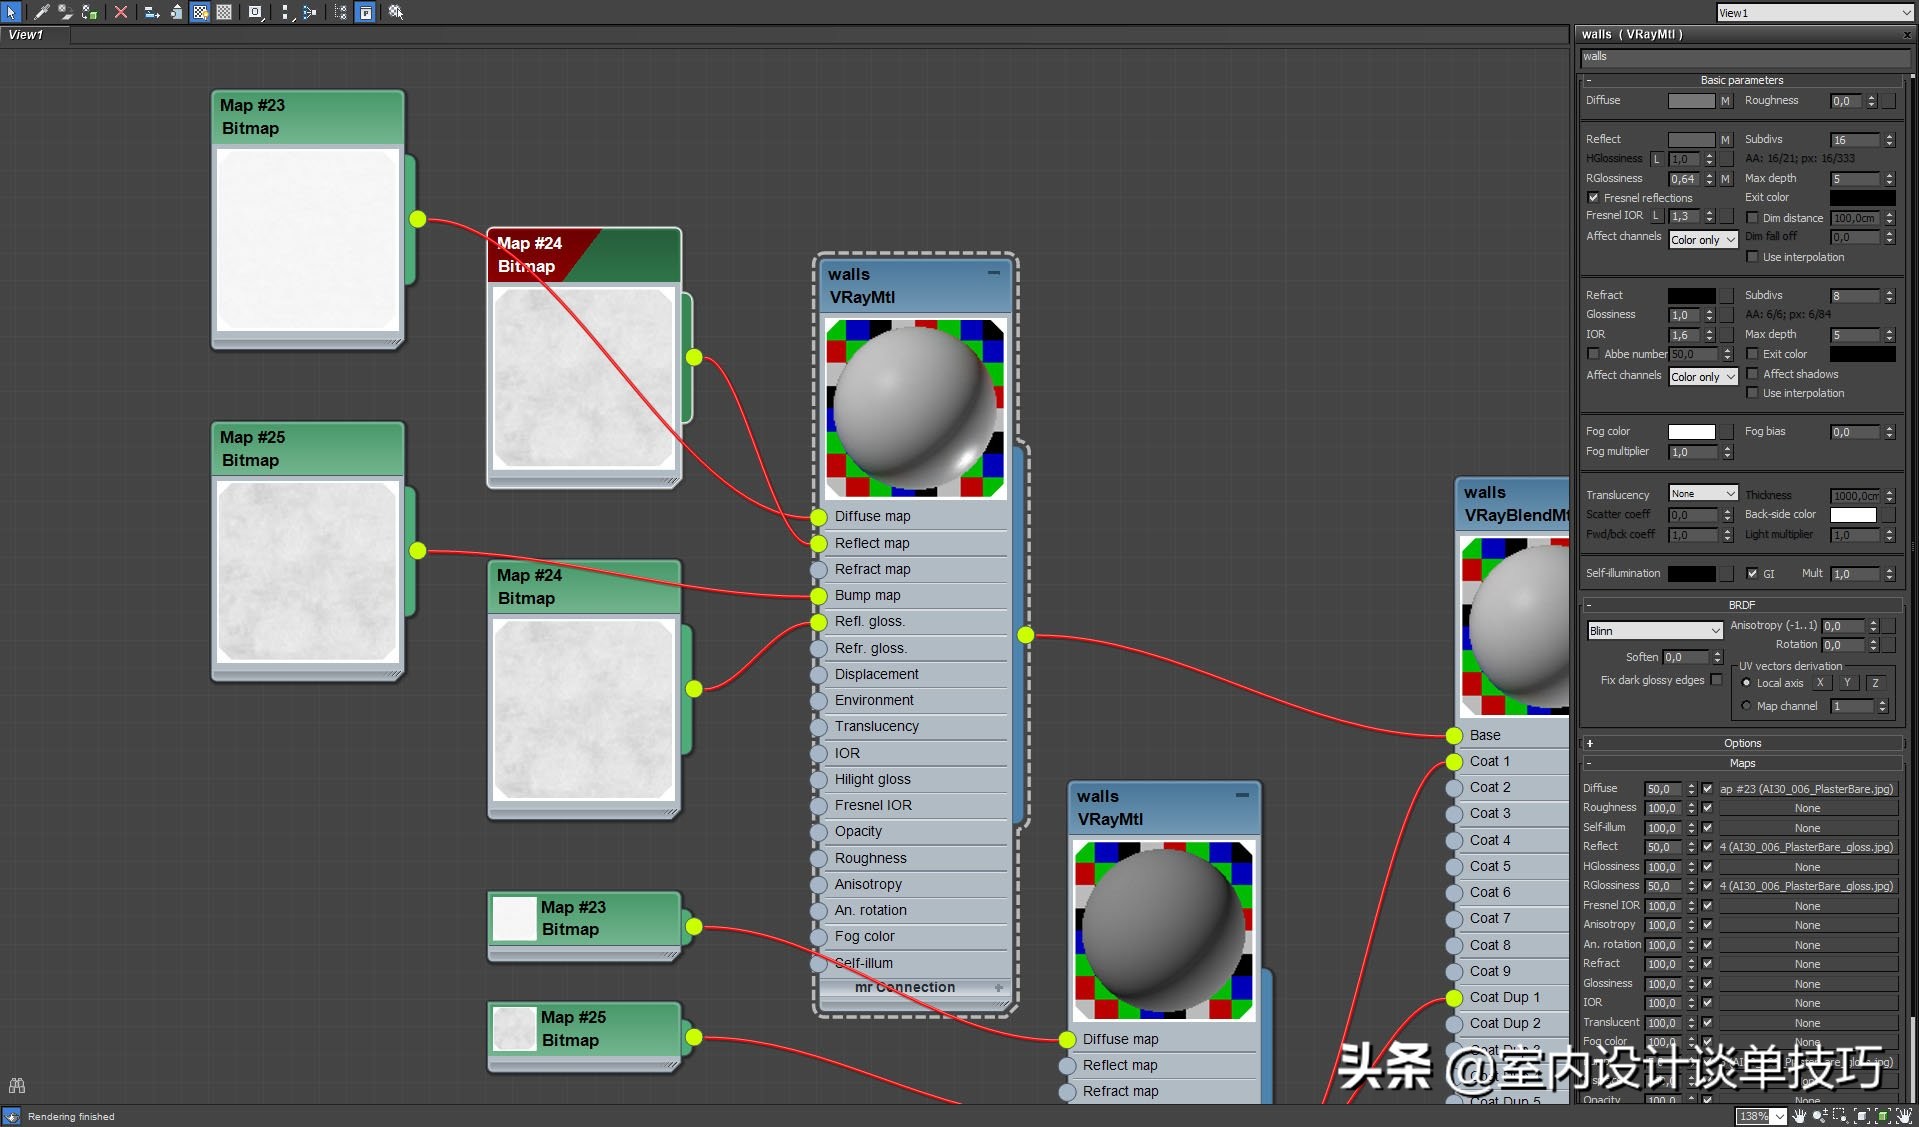Switch to the View1 tab

tap(26, 34)
